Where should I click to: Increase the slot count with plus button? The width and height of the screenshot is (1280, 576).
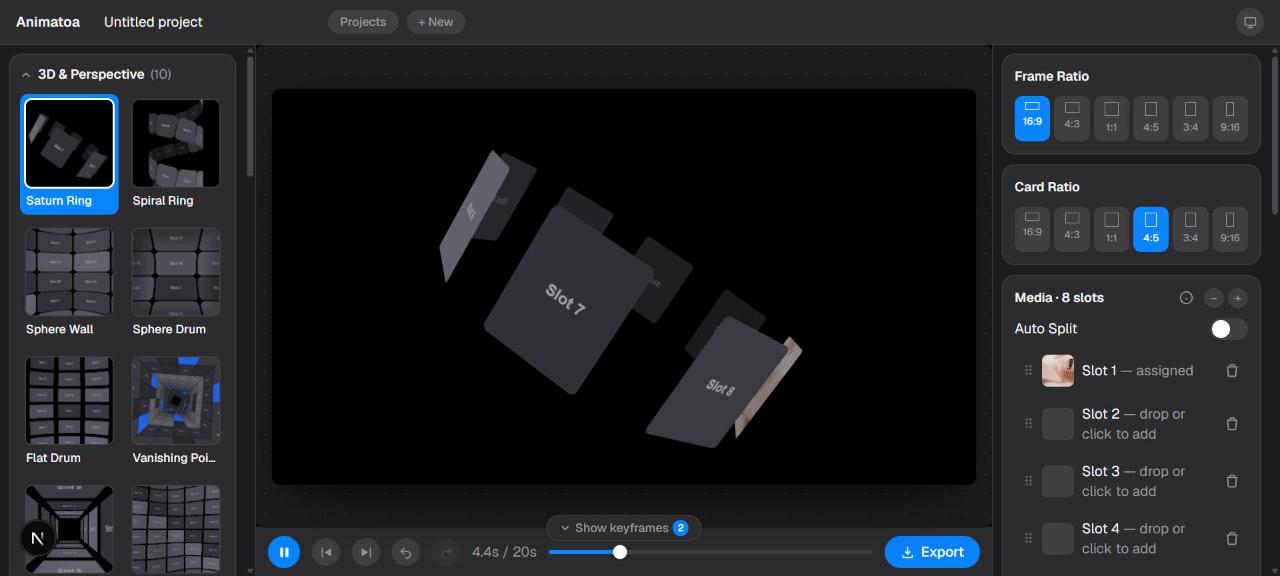point(1238,298)
